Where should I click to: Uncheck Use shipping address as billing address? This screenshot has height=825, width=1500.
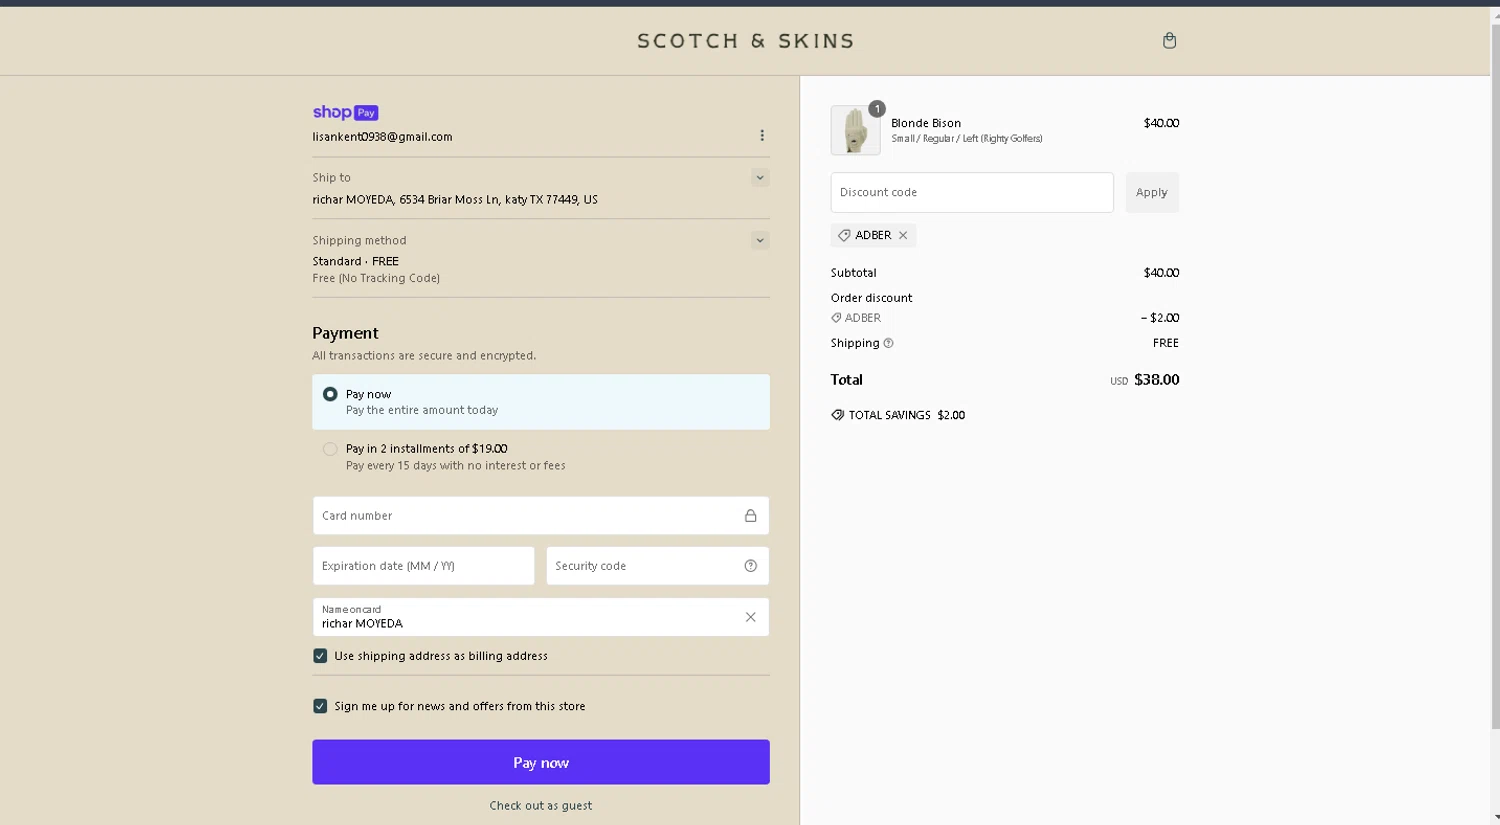[320, 656]
